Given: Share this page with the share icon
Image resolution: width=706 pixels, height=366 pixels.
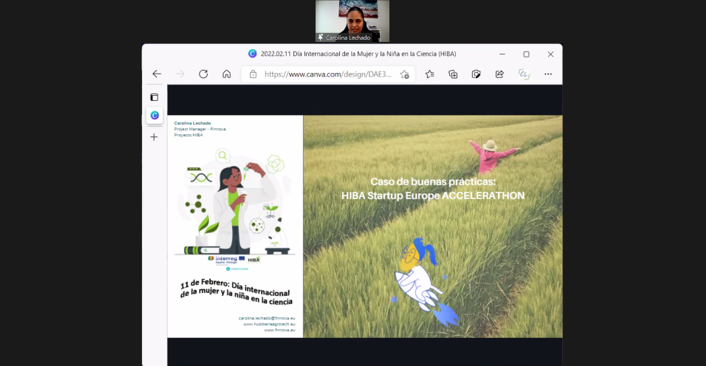Looking at the screenshot, I should [x=499, y=74].
